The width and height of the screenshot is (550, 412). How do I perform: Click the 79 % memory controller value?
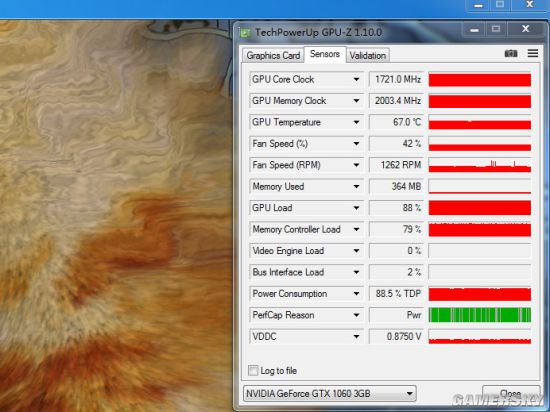tap(396, 229)
